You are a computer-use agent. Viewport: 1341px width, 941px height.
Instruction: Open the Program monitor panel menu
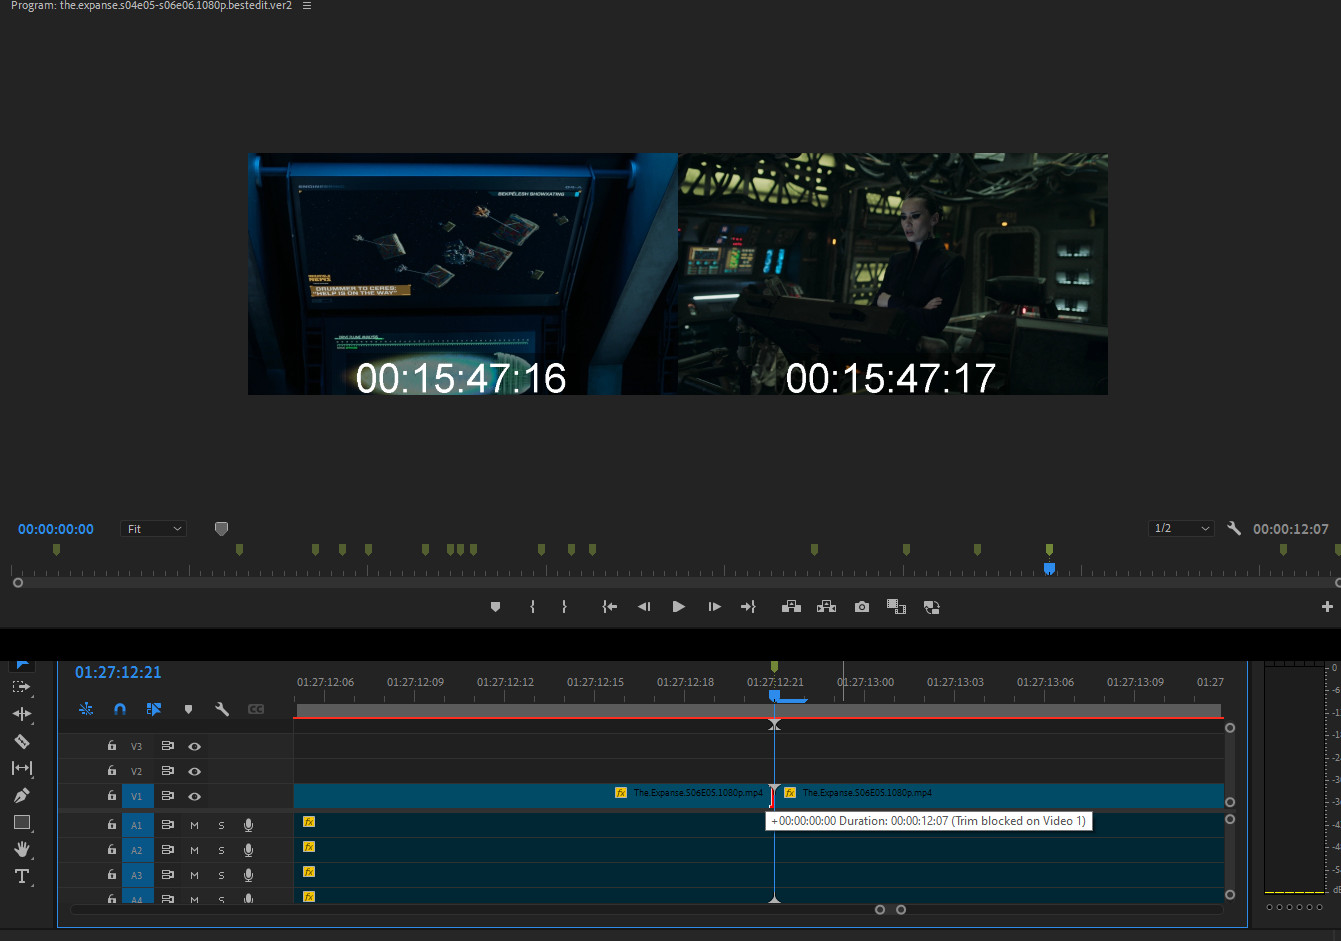(x=307, y=6)
